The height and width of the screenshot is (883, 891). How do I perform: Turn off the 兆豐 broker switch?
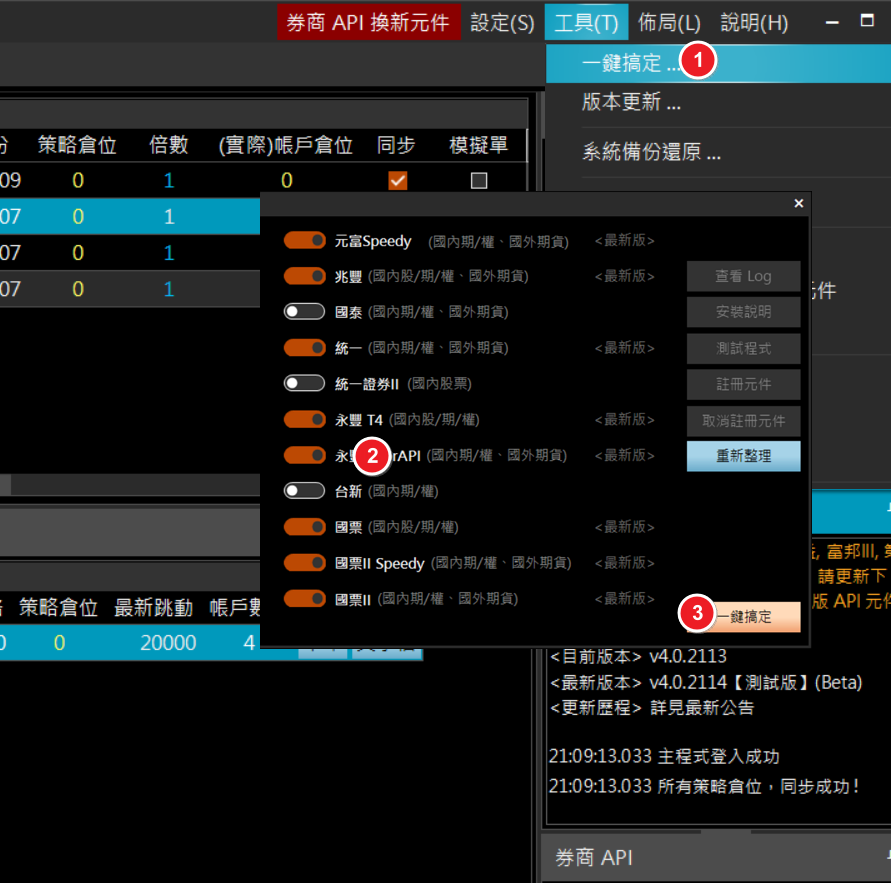pyautogui.click(x=305, y=276)
